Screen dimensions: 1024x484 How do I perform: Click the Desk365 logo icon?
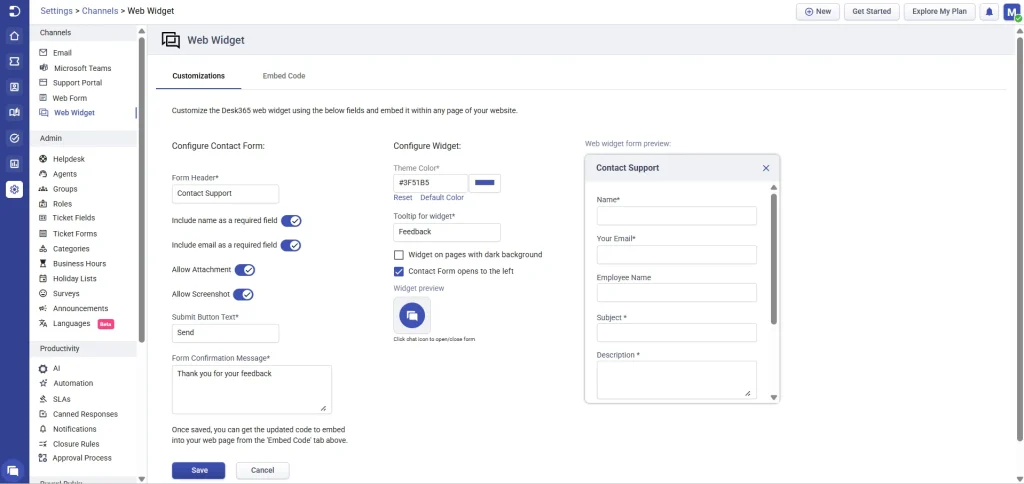(14, 11)
